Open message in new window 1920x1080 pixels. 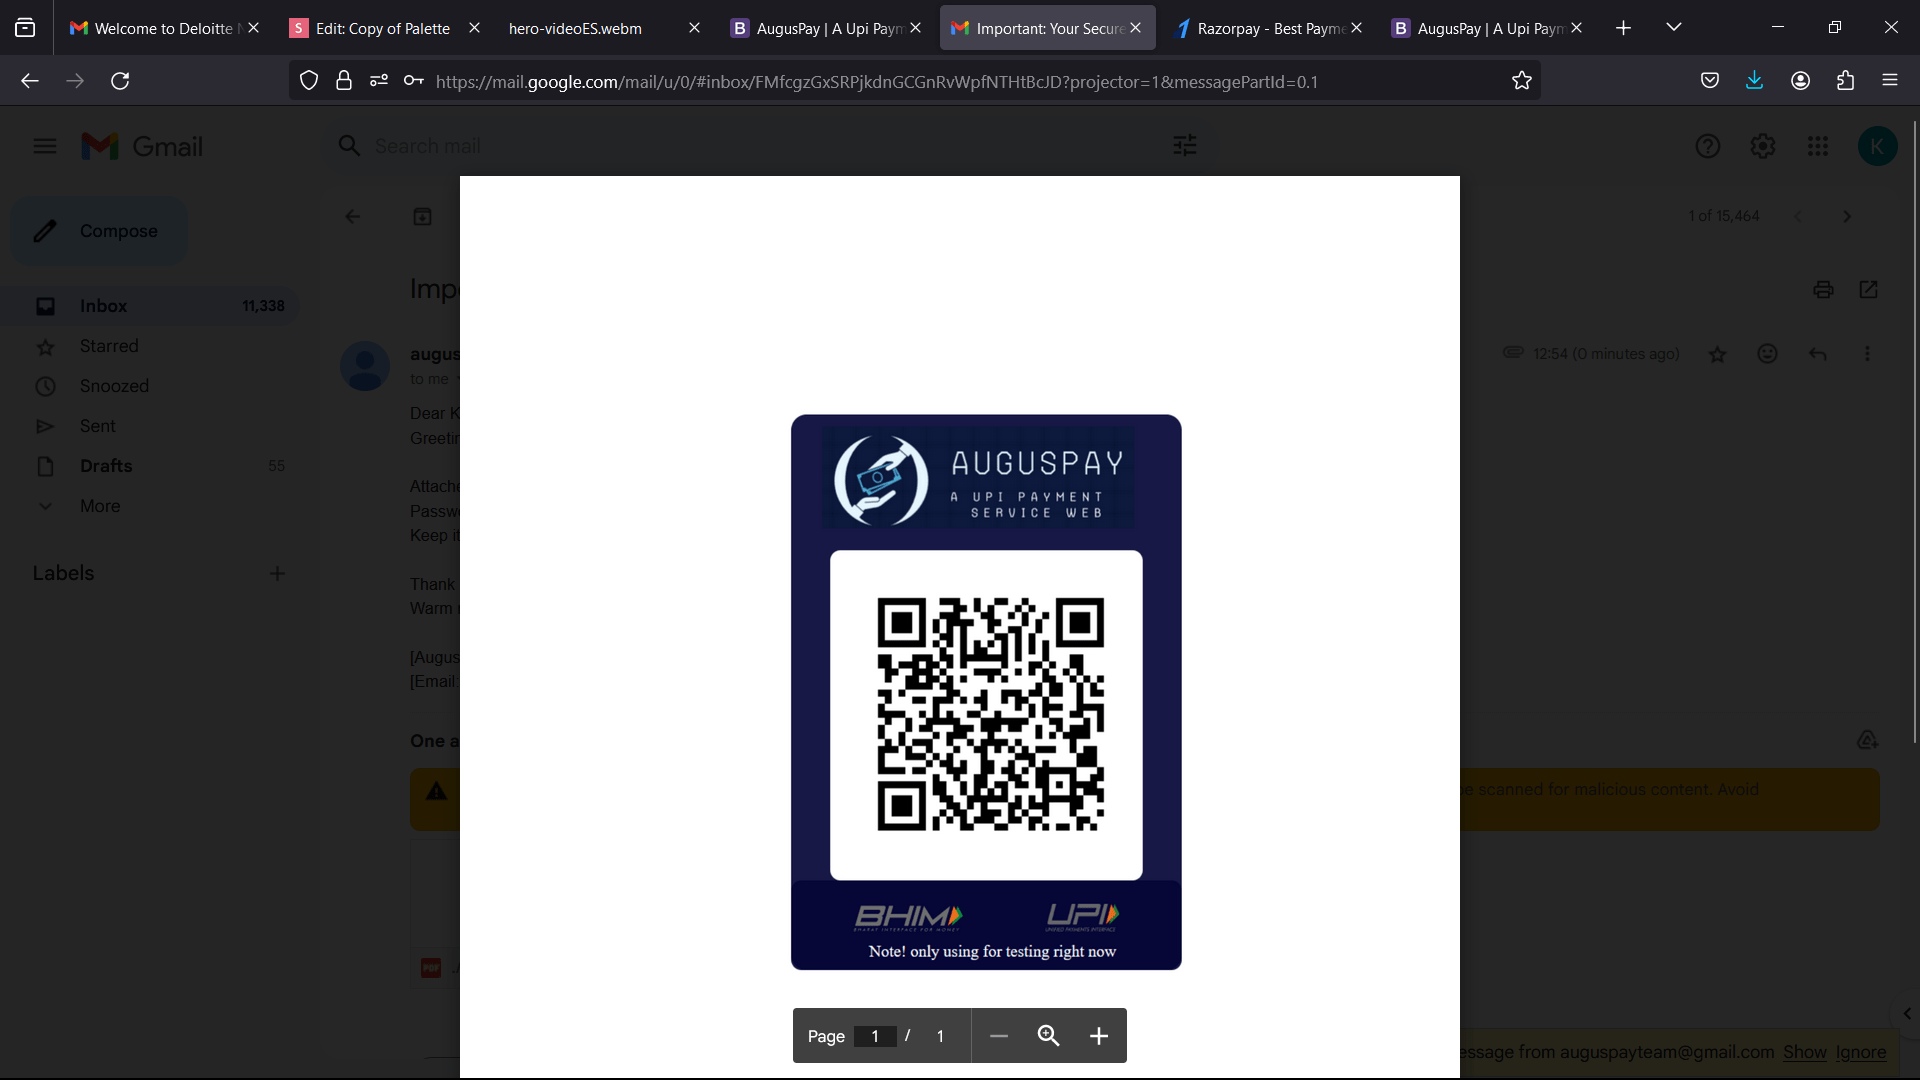coord(1868,290)
